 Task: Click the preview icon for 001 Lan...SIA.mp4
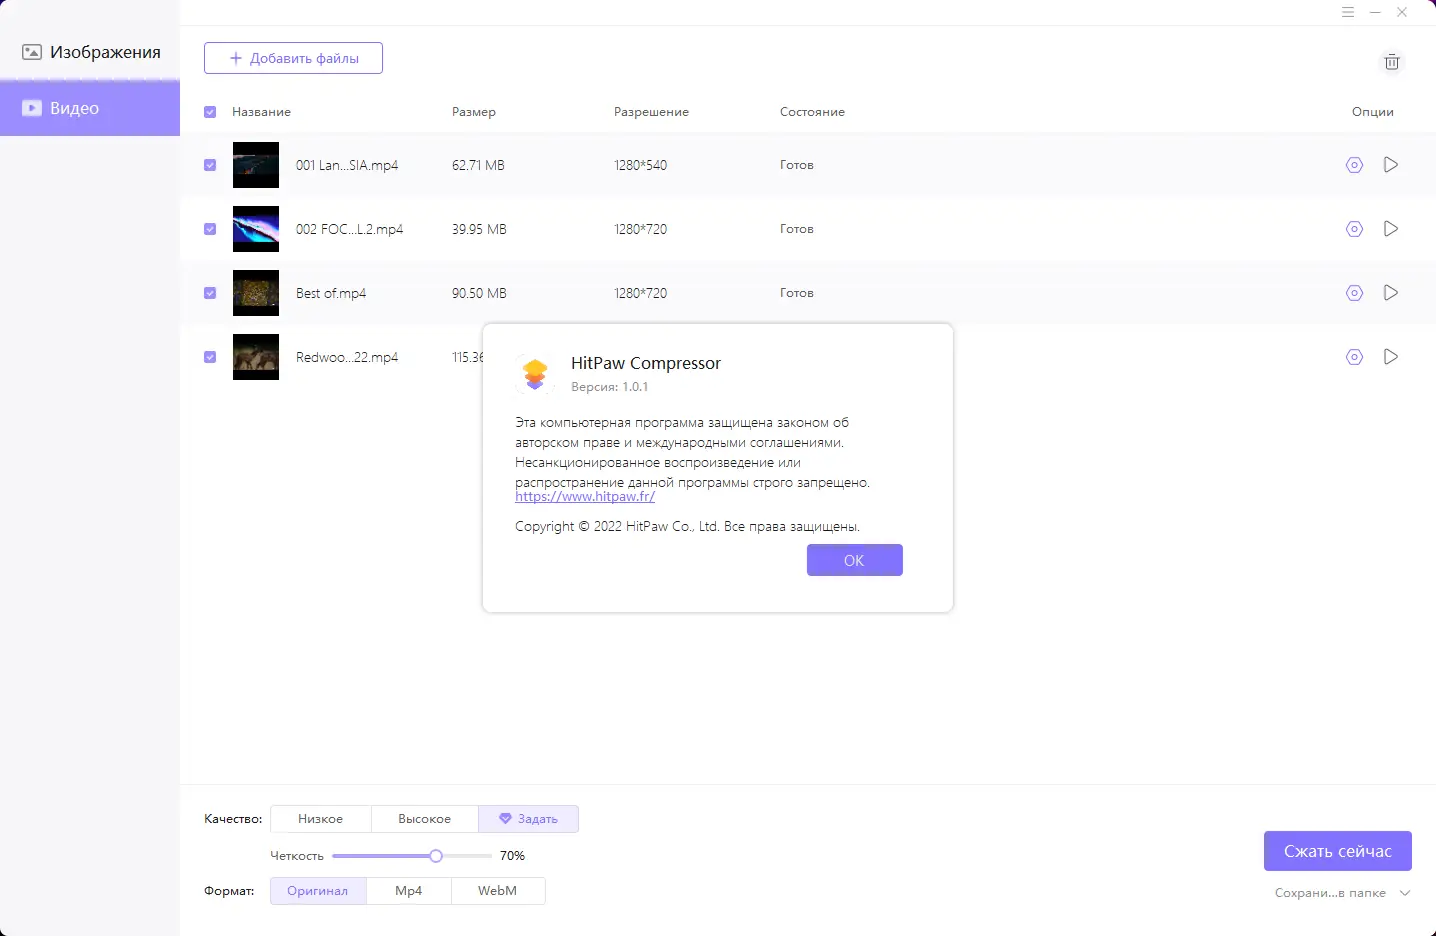[x=1390, y=165]
